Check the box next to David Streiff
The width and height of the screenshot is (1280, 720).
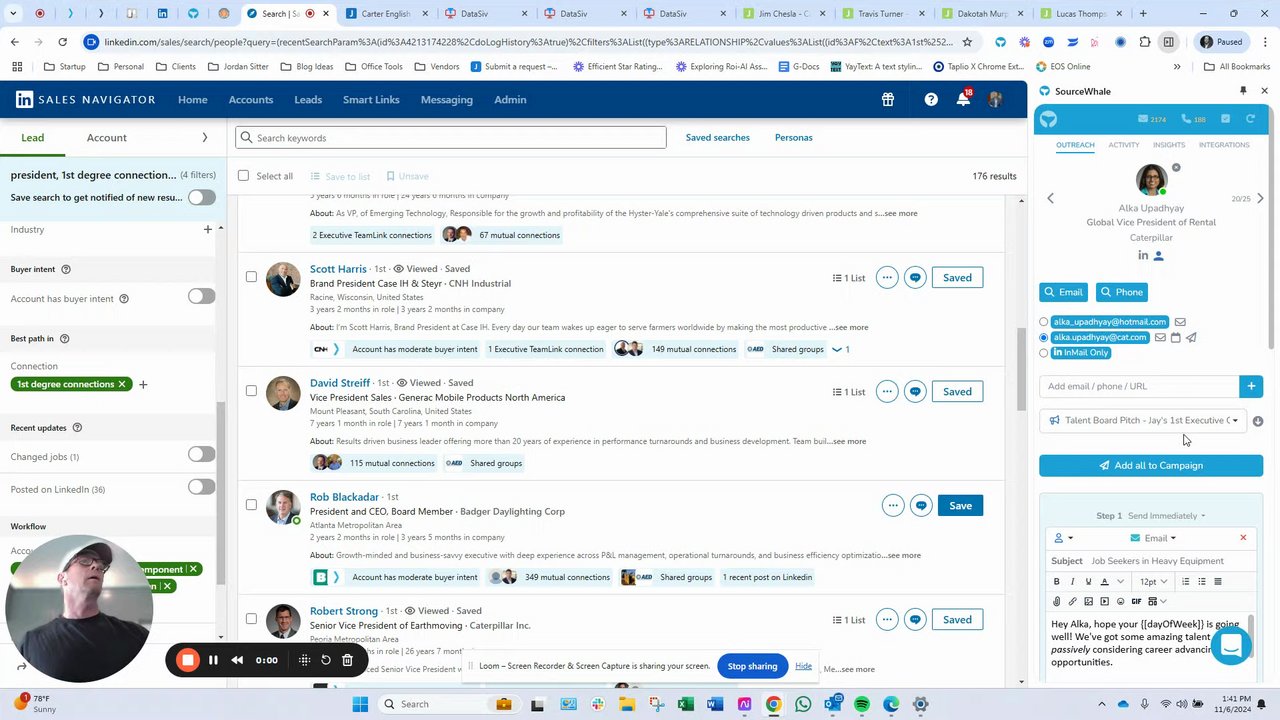click(x=251, y=391)
